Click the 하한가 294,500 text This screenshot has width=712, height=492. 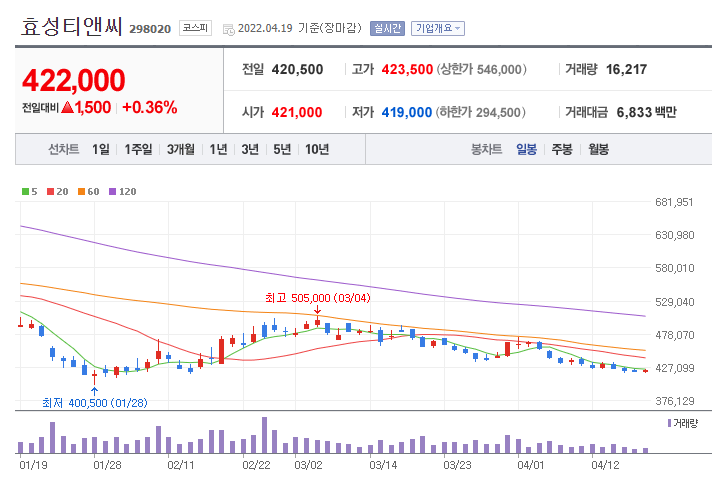click(481, 112)
